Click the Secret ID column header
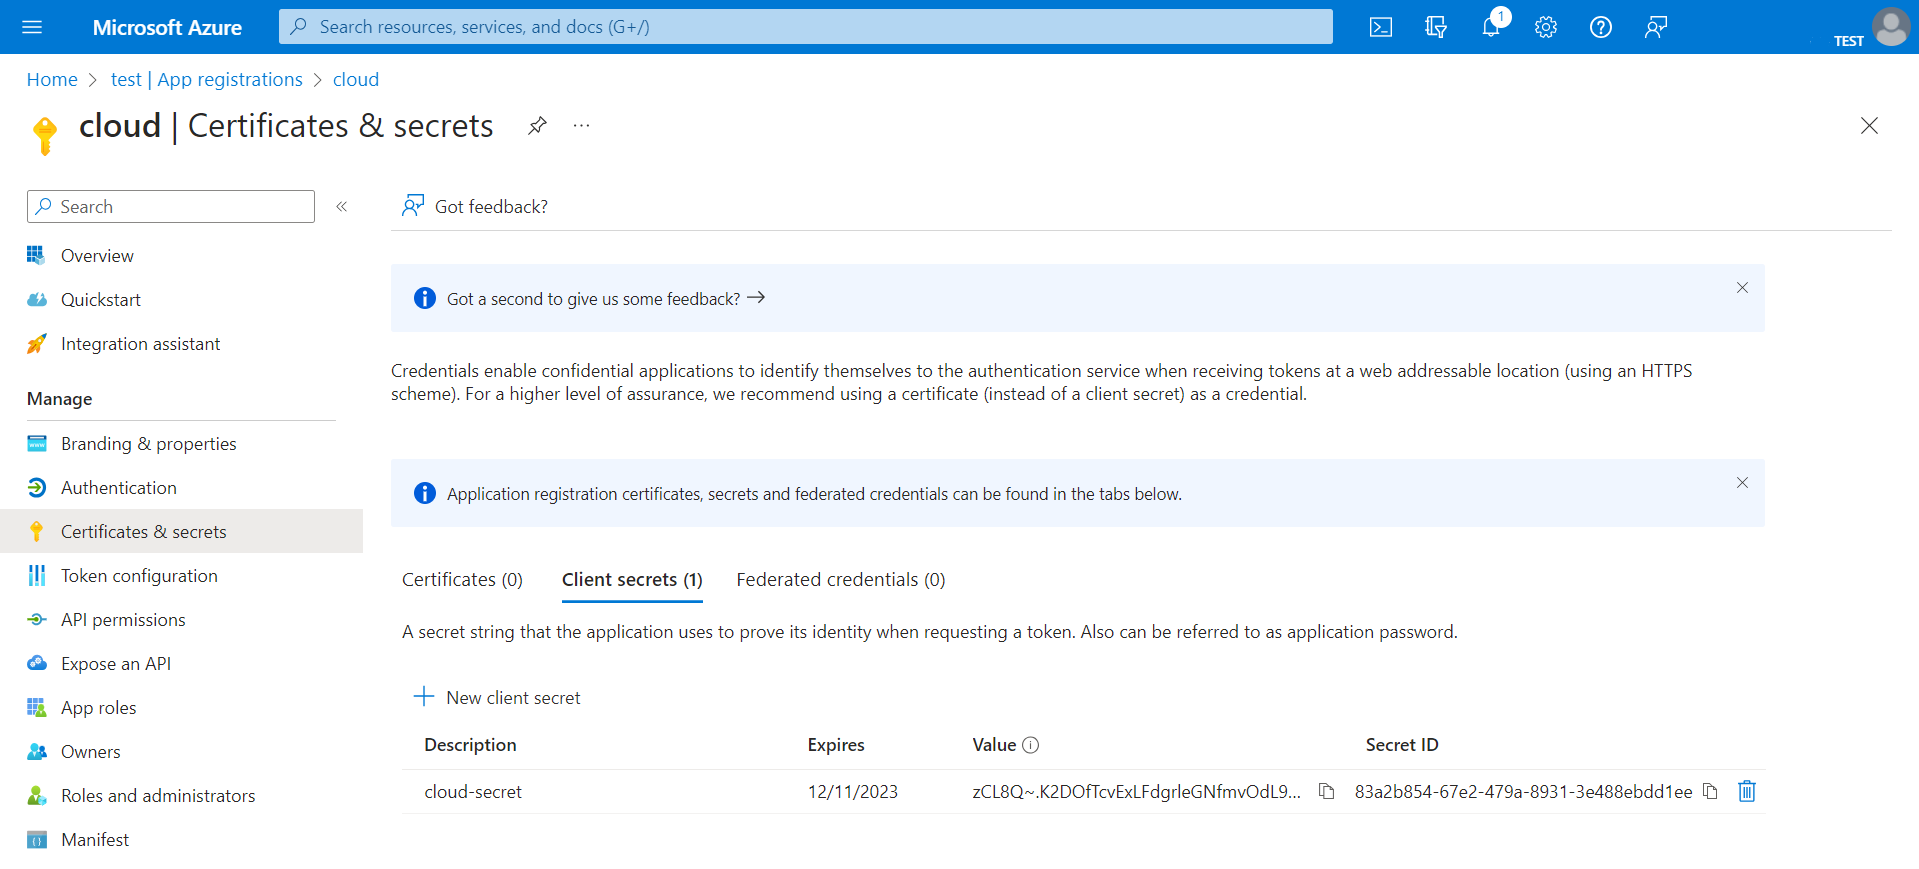The image size is (1919, 869). [x=1402, y=745]
